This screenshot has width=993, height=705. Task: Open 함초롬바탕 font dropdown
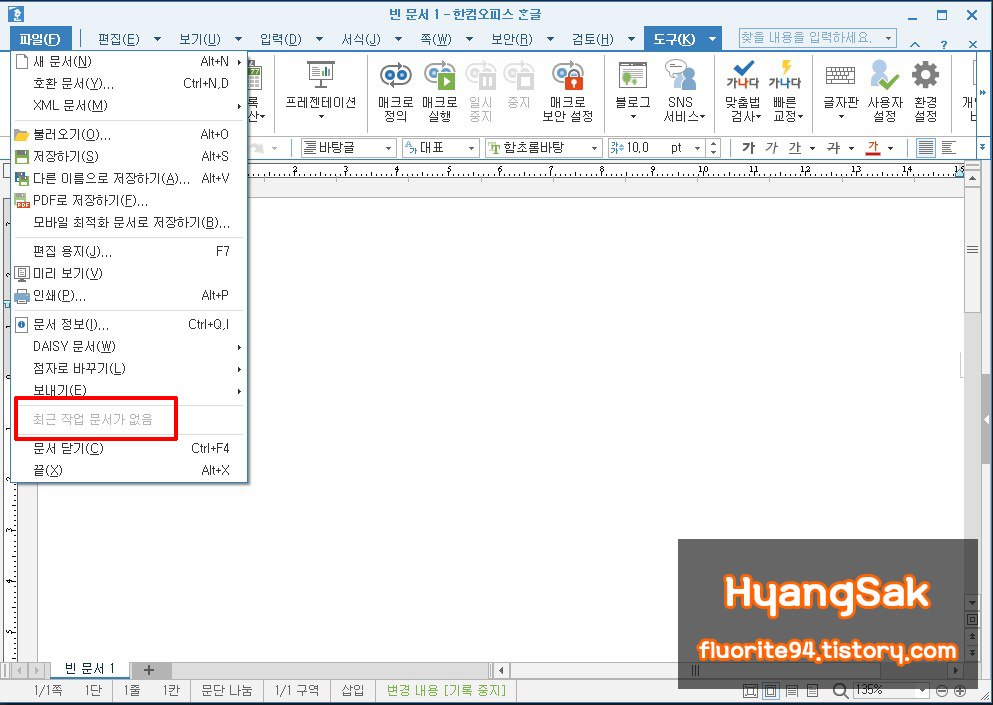(x=594, y=149)
